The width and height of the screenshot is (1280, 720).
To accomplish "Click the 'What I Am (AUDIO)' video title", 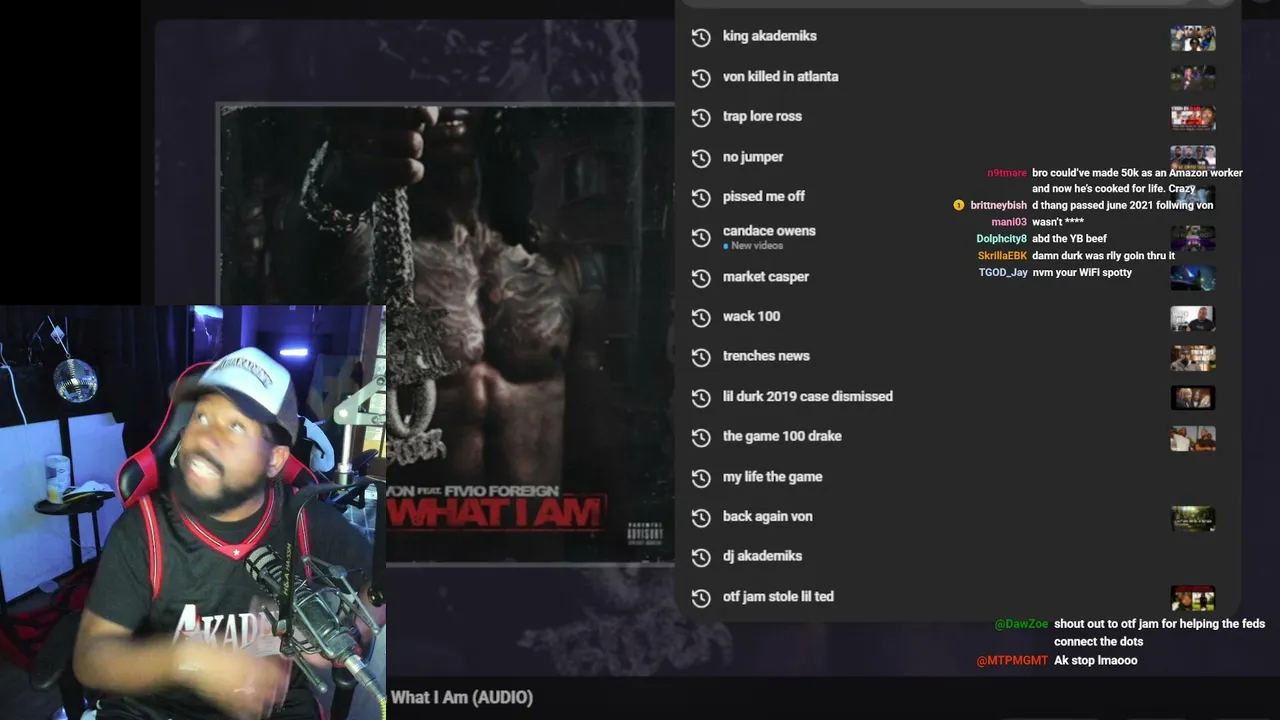I will [462, 697].
